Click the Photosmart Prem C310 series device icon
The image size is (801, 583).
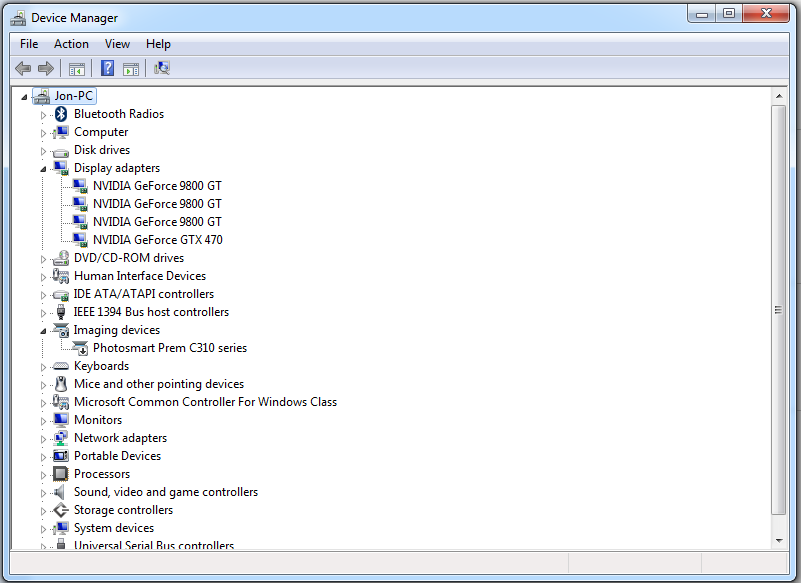click(x=80, y=348)
